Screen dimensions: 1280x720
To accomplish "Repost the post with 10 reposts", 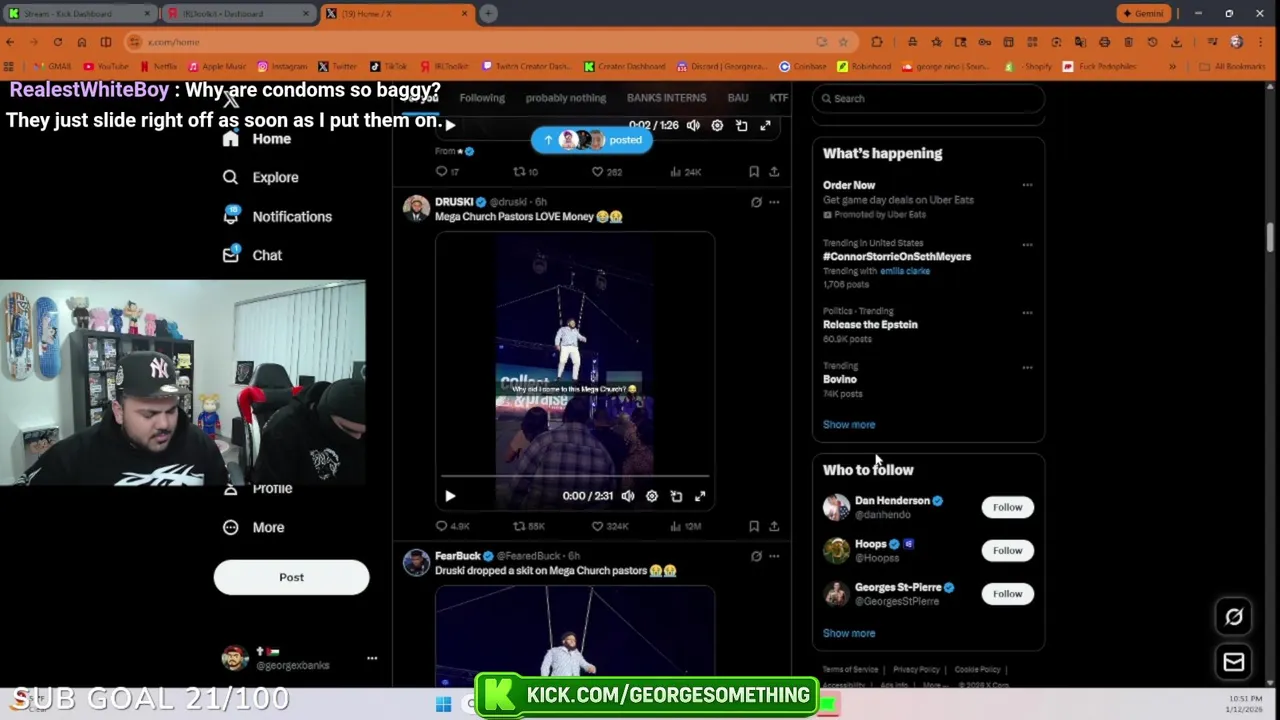I will tap(525, 172).
